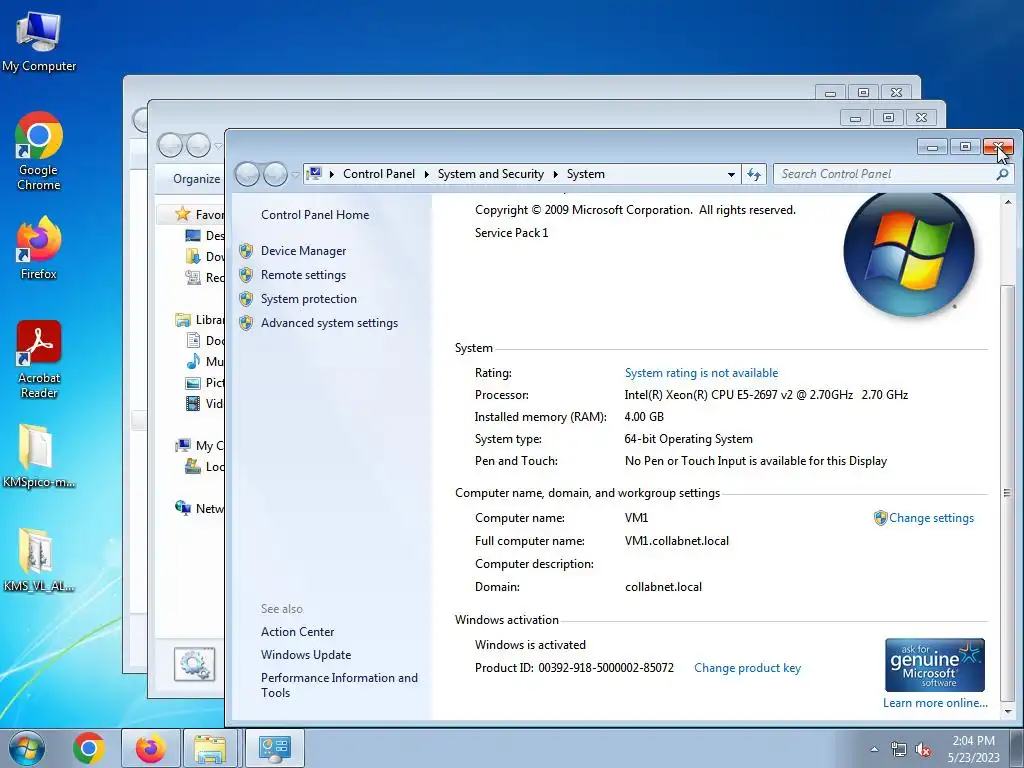Image resolution: width=1024 pixels, height=768 pixels.
Task: Click the Documents library icon in Explorer
Action: coord(193,340)
